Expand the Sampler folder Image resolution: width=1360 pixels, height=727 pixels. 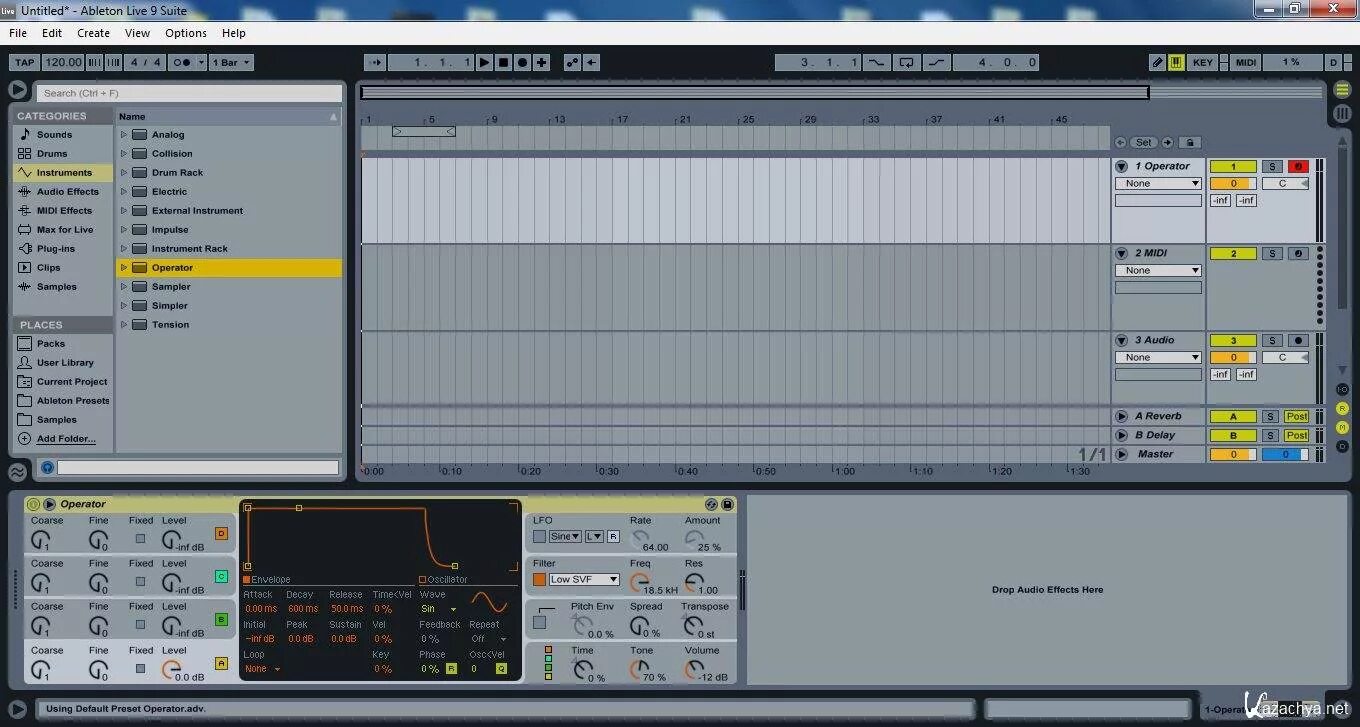pos(124,286)
